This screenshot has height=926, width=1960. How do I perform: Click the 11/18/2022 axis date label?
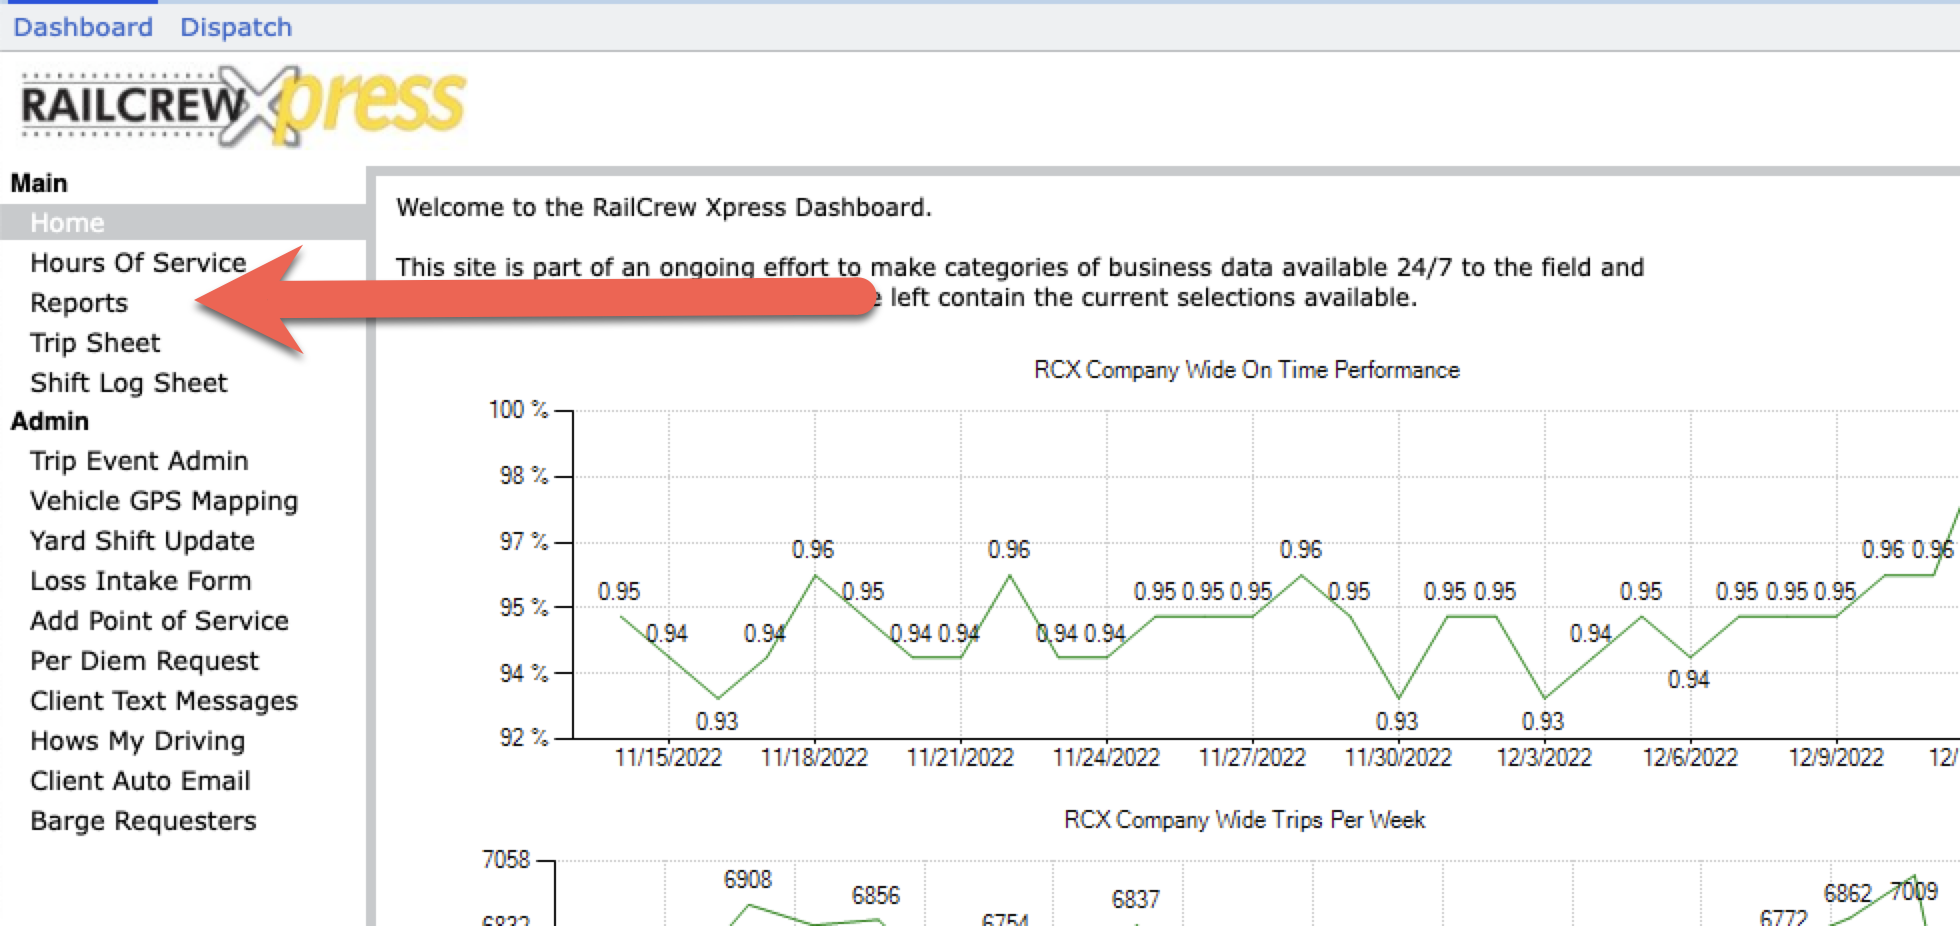click(x=814, y=757)
